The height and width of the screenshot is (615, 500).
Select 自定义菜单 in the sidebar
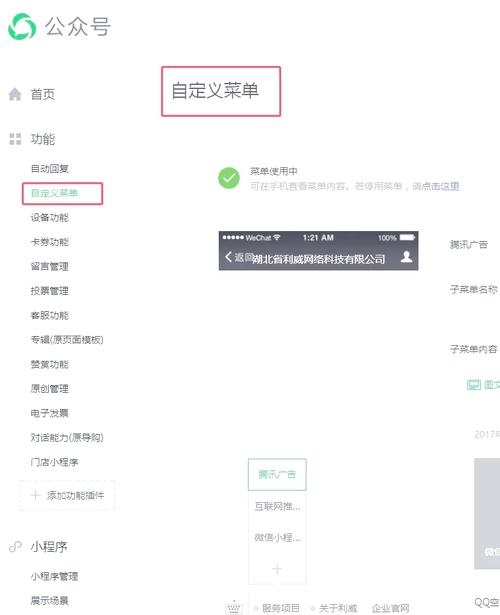pyautogui.click(x=55, y=193)
